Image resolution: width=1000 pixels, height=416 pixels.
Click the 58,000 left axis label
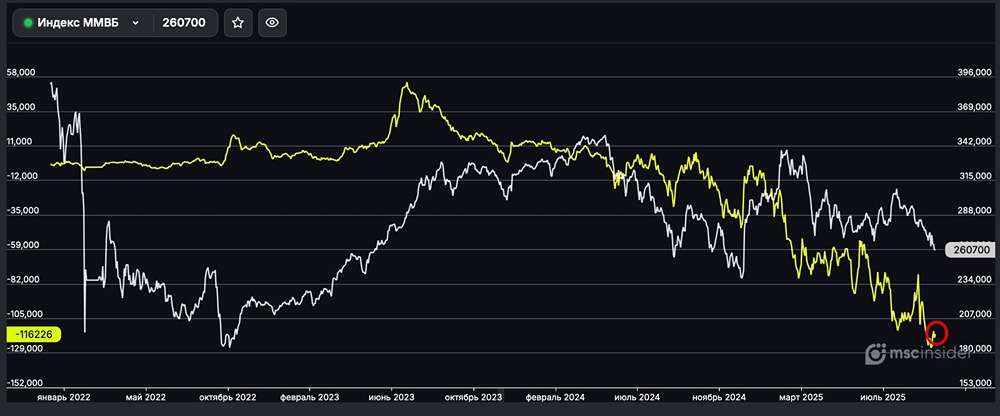pyautogui.click(x=21, y=73)
